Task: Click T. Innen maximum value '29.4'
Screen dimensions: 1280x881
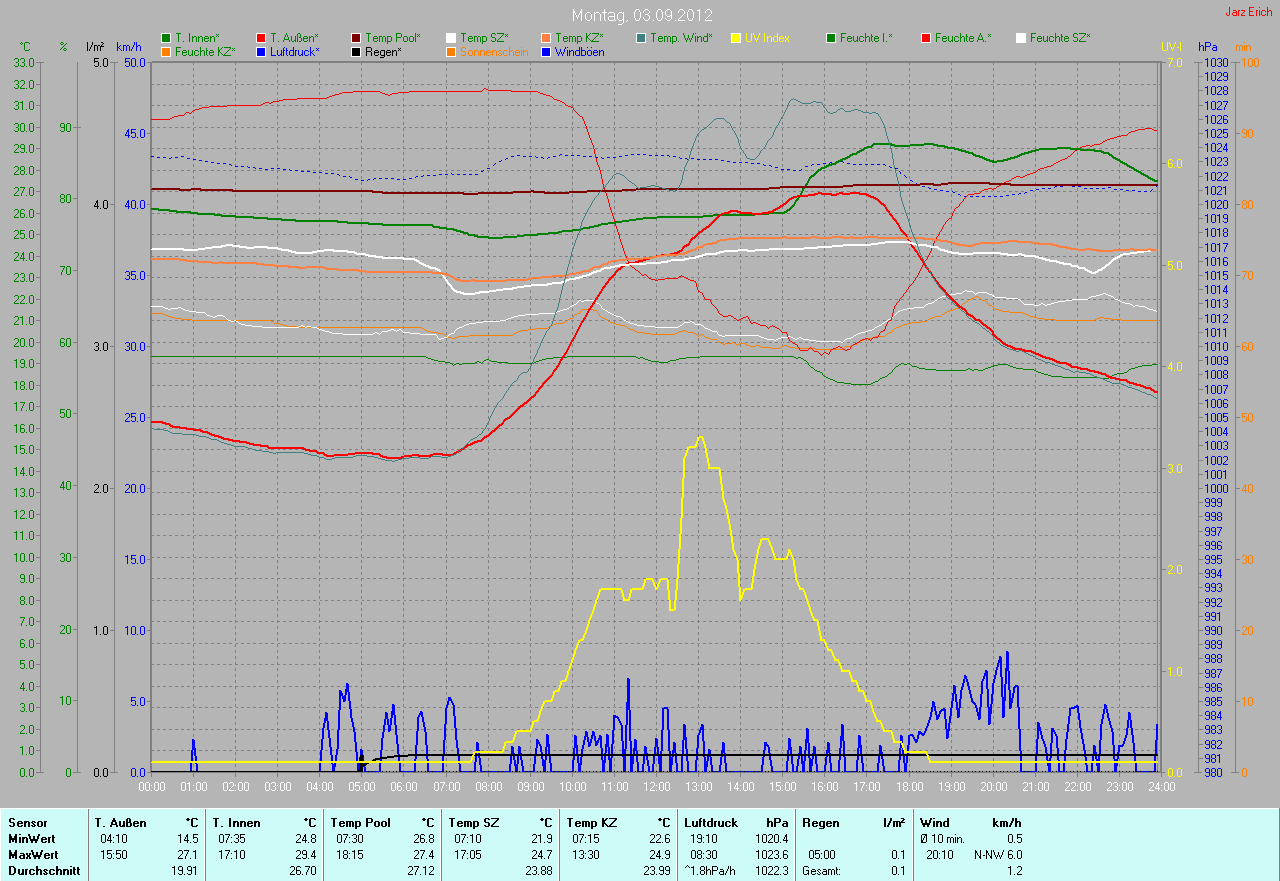Action: 305,855
